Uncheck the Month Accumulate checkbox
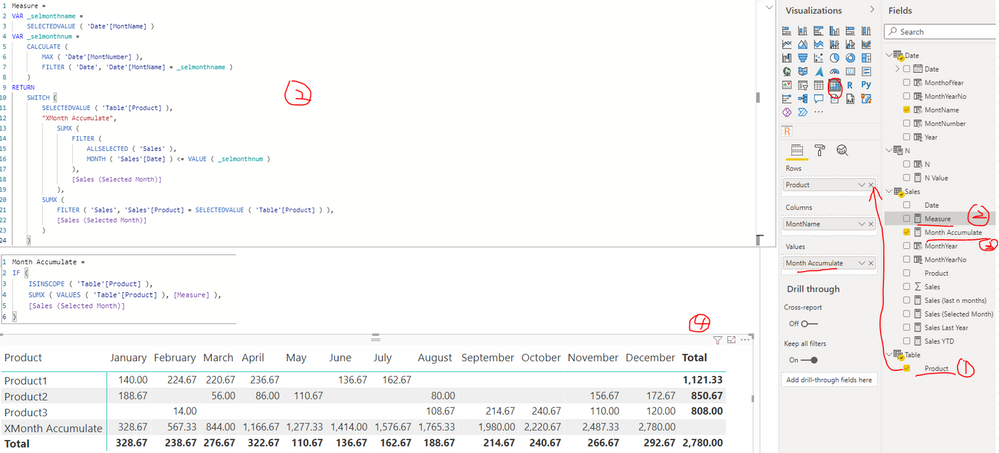The image size is (999, 453). pyautogui.click(x=907, y=233)
